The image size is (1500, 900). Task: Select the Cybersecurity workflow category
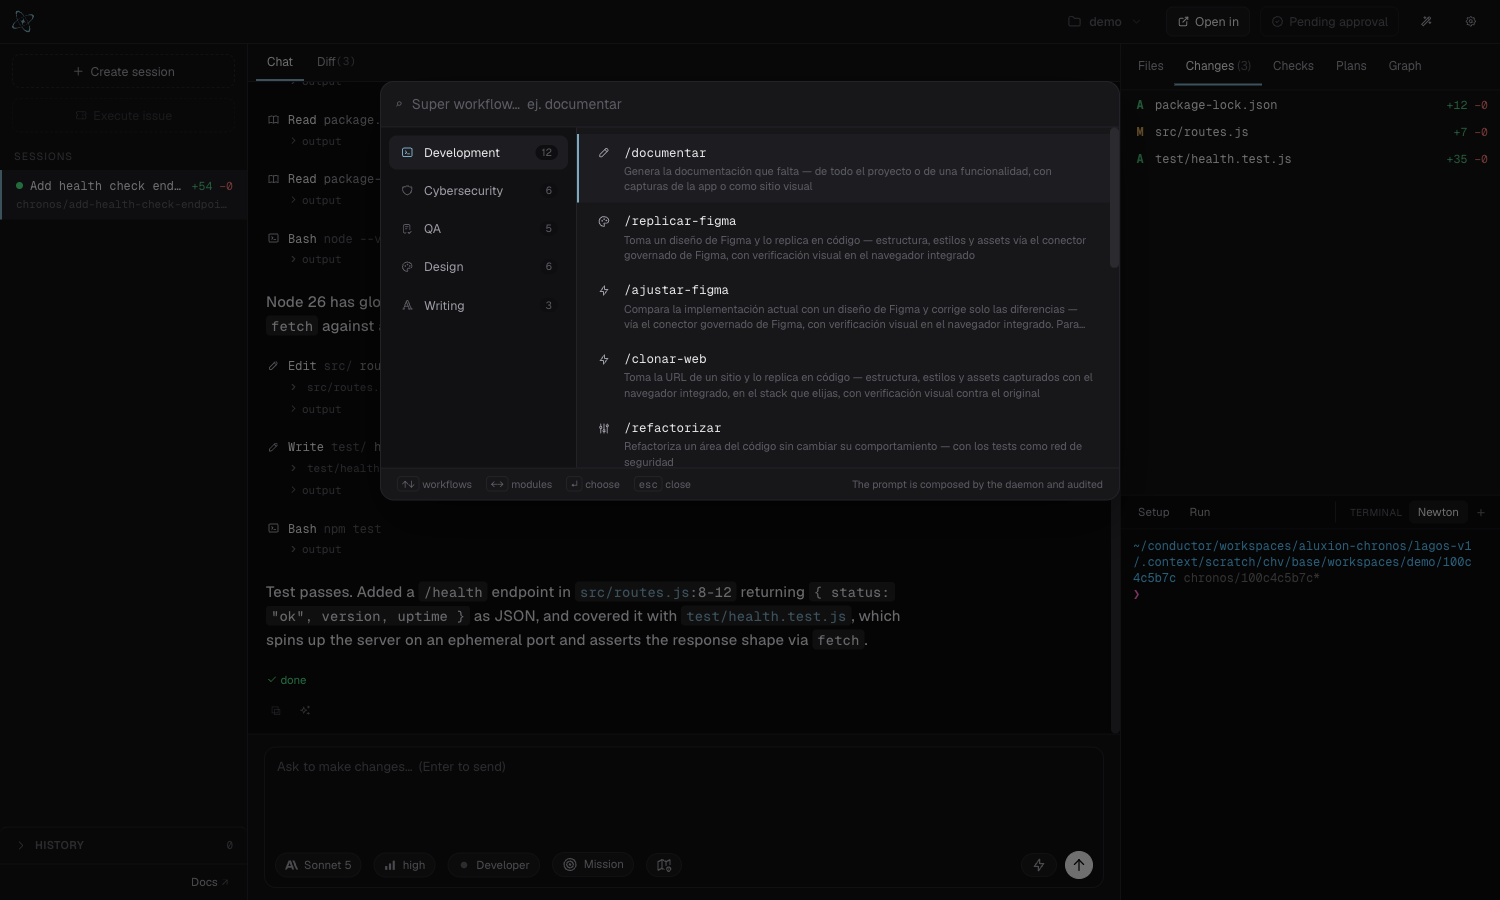coord(478,191)
